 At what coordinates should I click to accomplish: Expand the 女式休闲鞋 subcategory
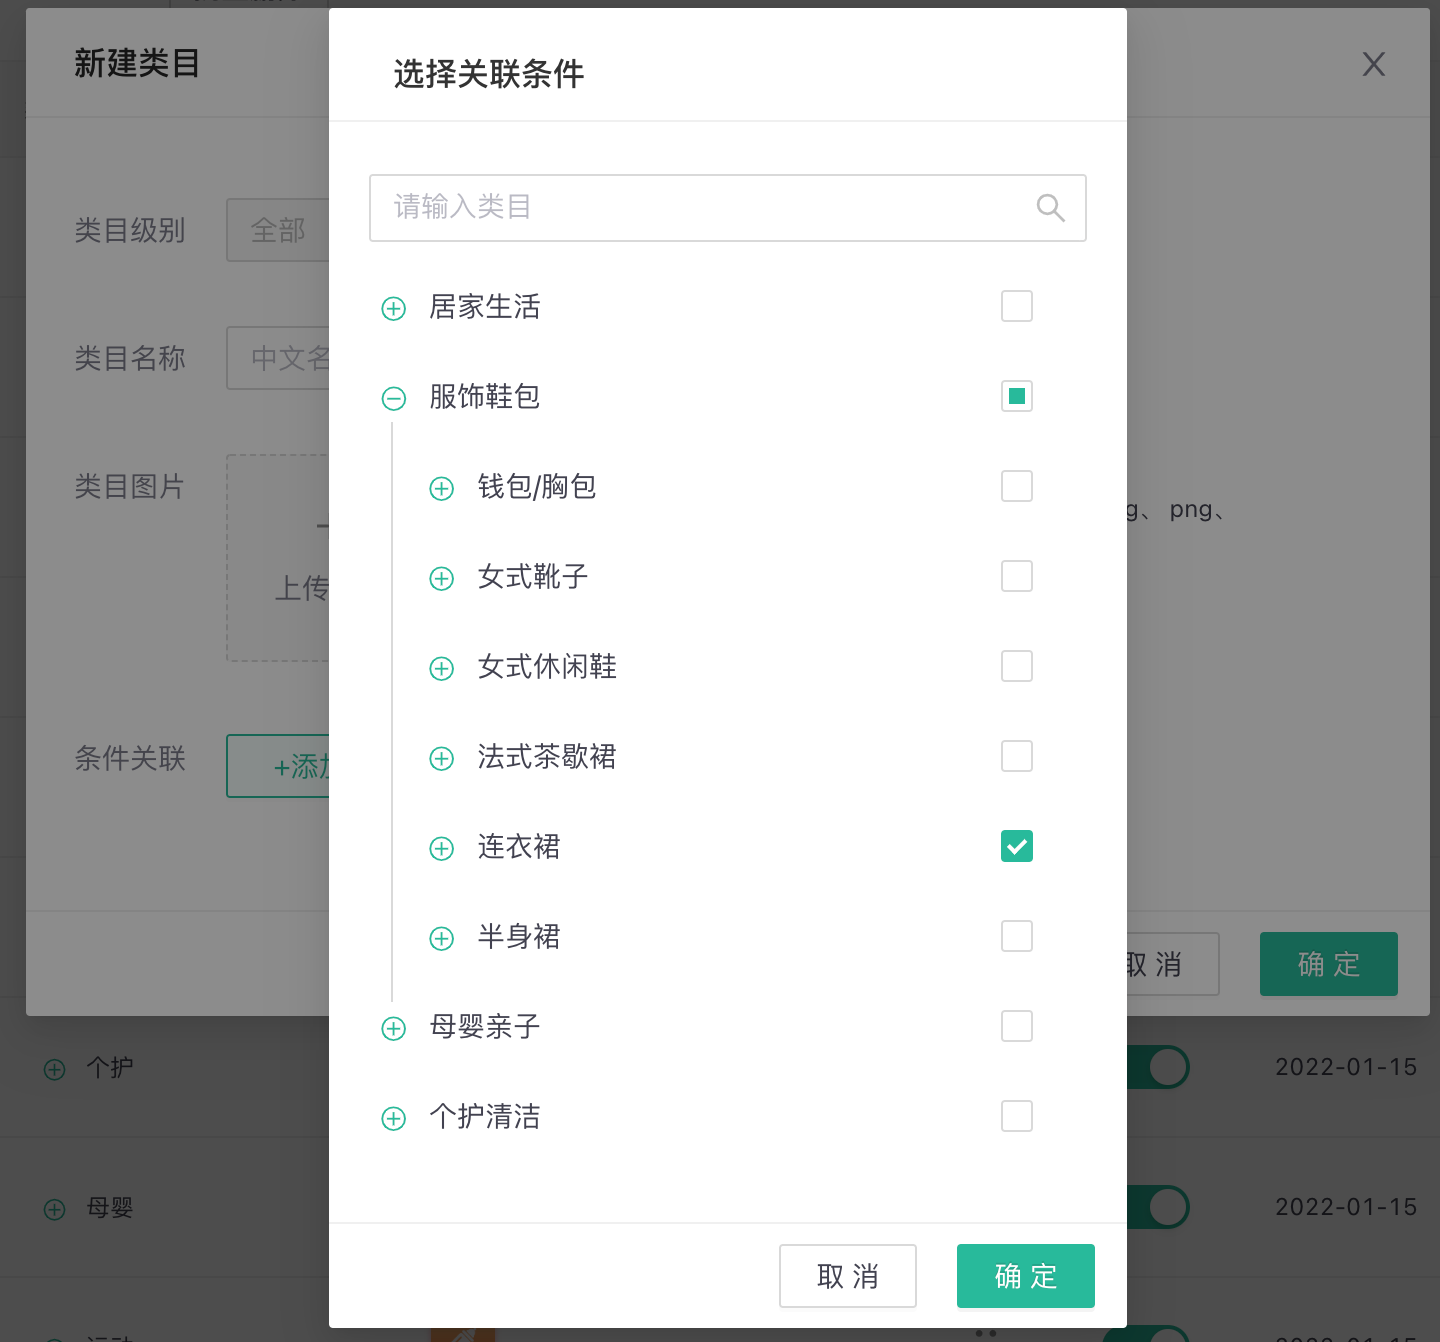pyautogui.click(x=442, y=668)
